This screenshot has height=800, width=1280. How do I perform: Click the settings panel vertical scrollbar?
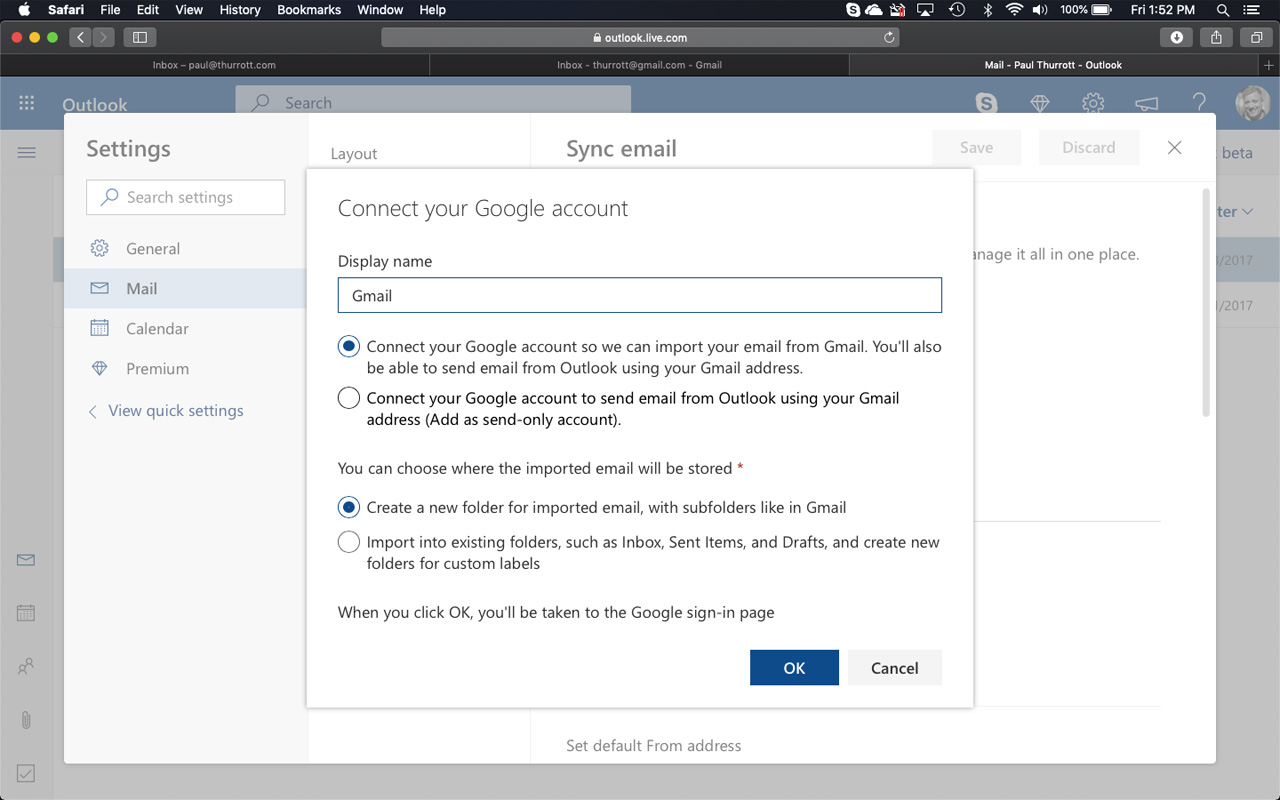pos(1206,300)
